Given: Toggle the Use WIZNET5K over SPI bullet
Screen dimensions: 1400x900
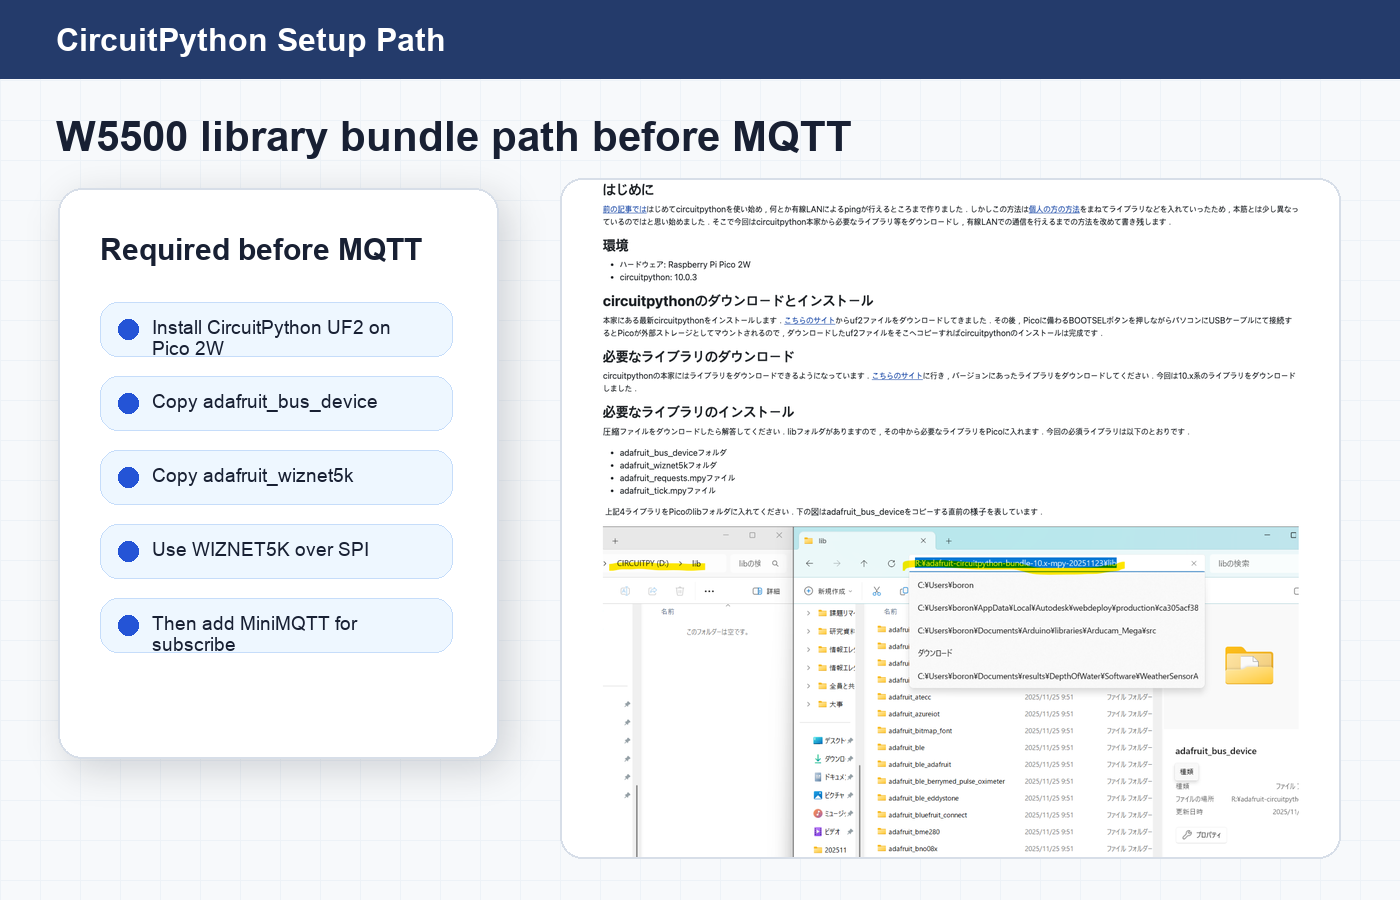Looking at the screenshot, I should coord(128,551).
